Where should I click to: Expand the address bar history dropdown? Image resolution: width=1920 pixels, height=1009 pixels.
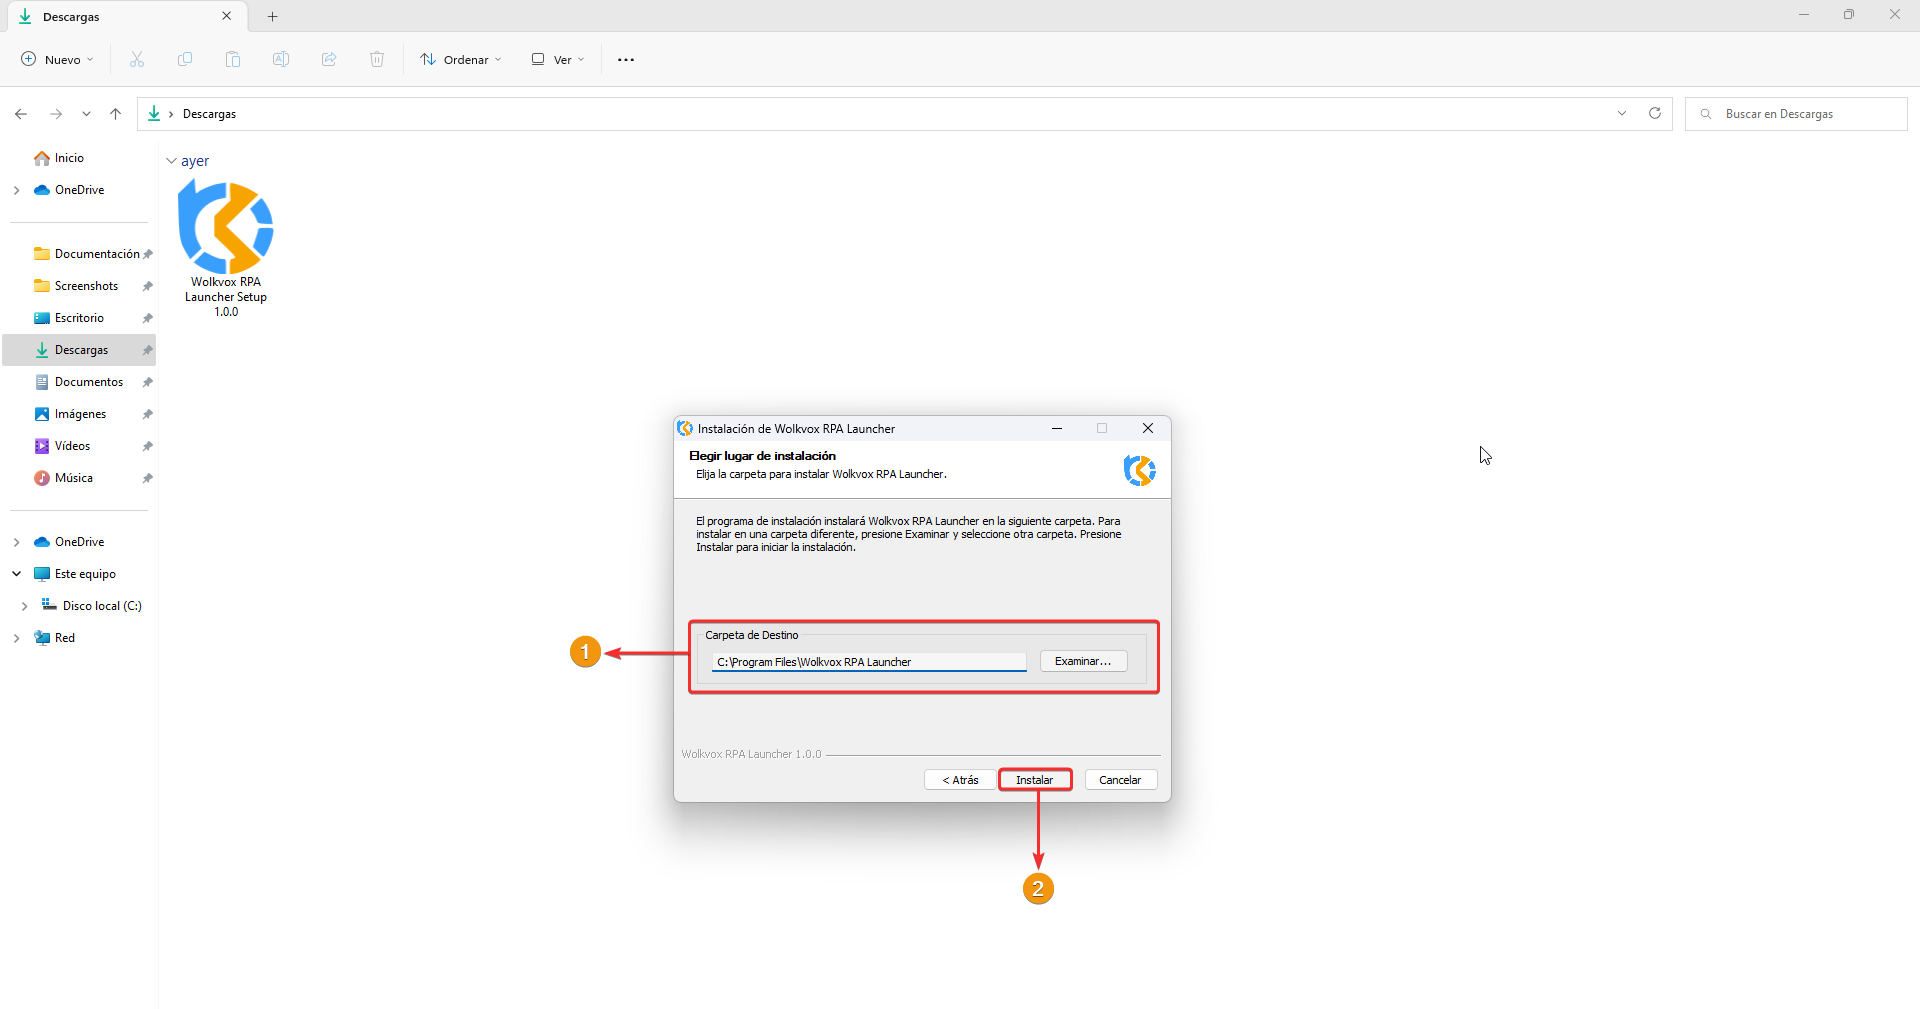(x=1622, y=114)
